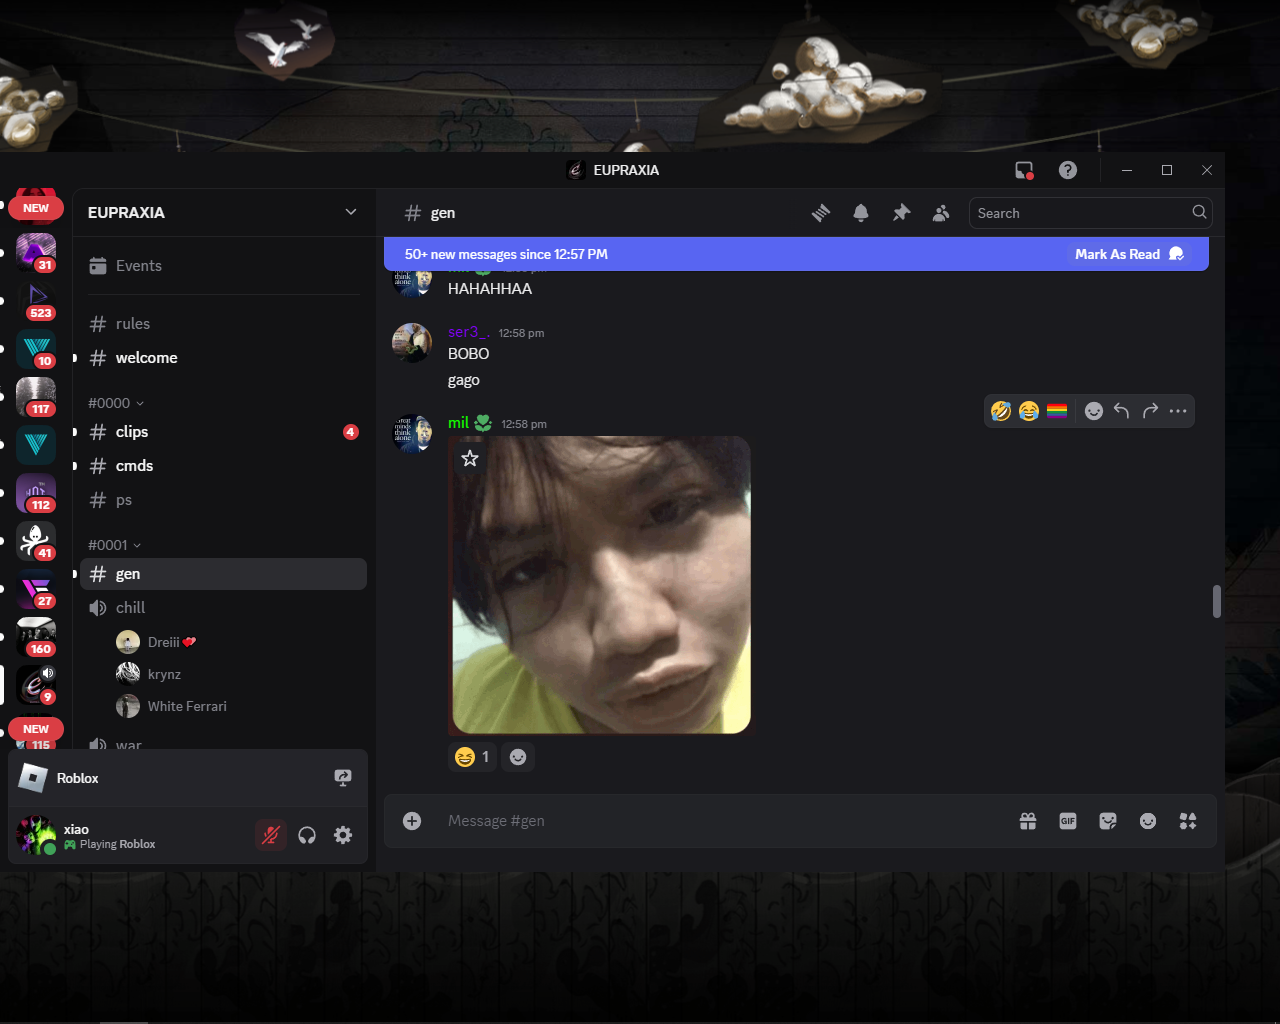Screen dimensions: 1280x1024
Task: Open the plus attachment button
Action: pos(412,821)
